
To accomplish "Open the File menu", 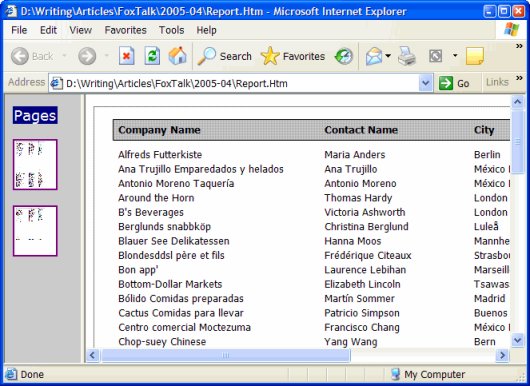I will click(x=19, y=30).
